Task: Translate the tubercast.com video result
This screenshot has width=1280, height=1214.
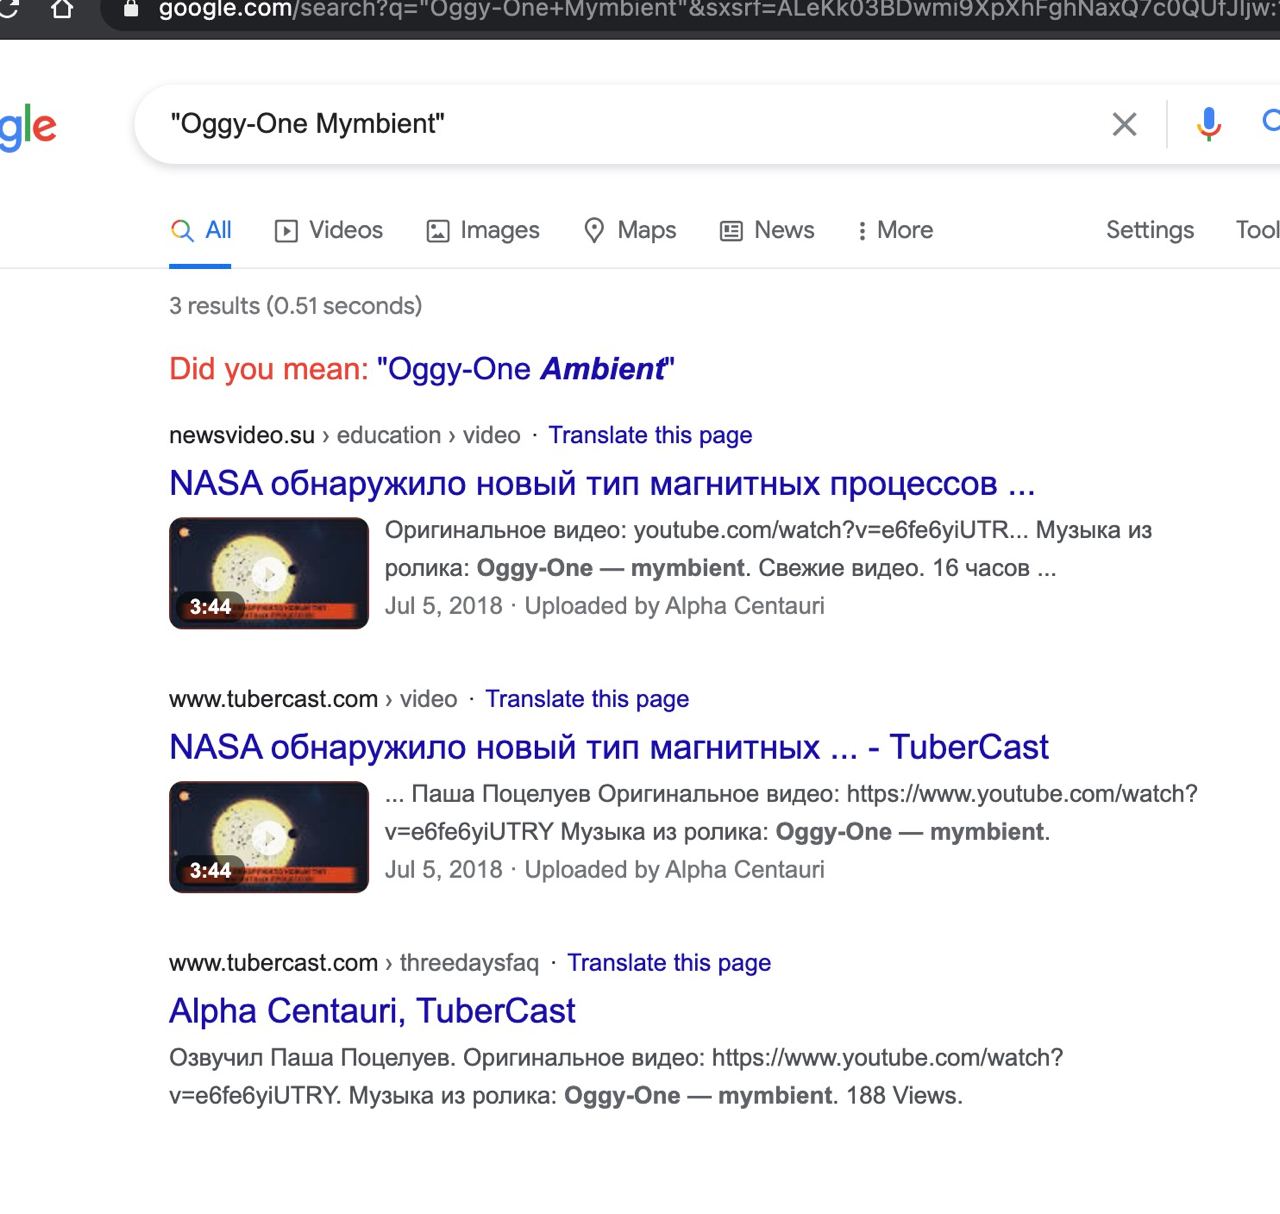Action: 587,699
